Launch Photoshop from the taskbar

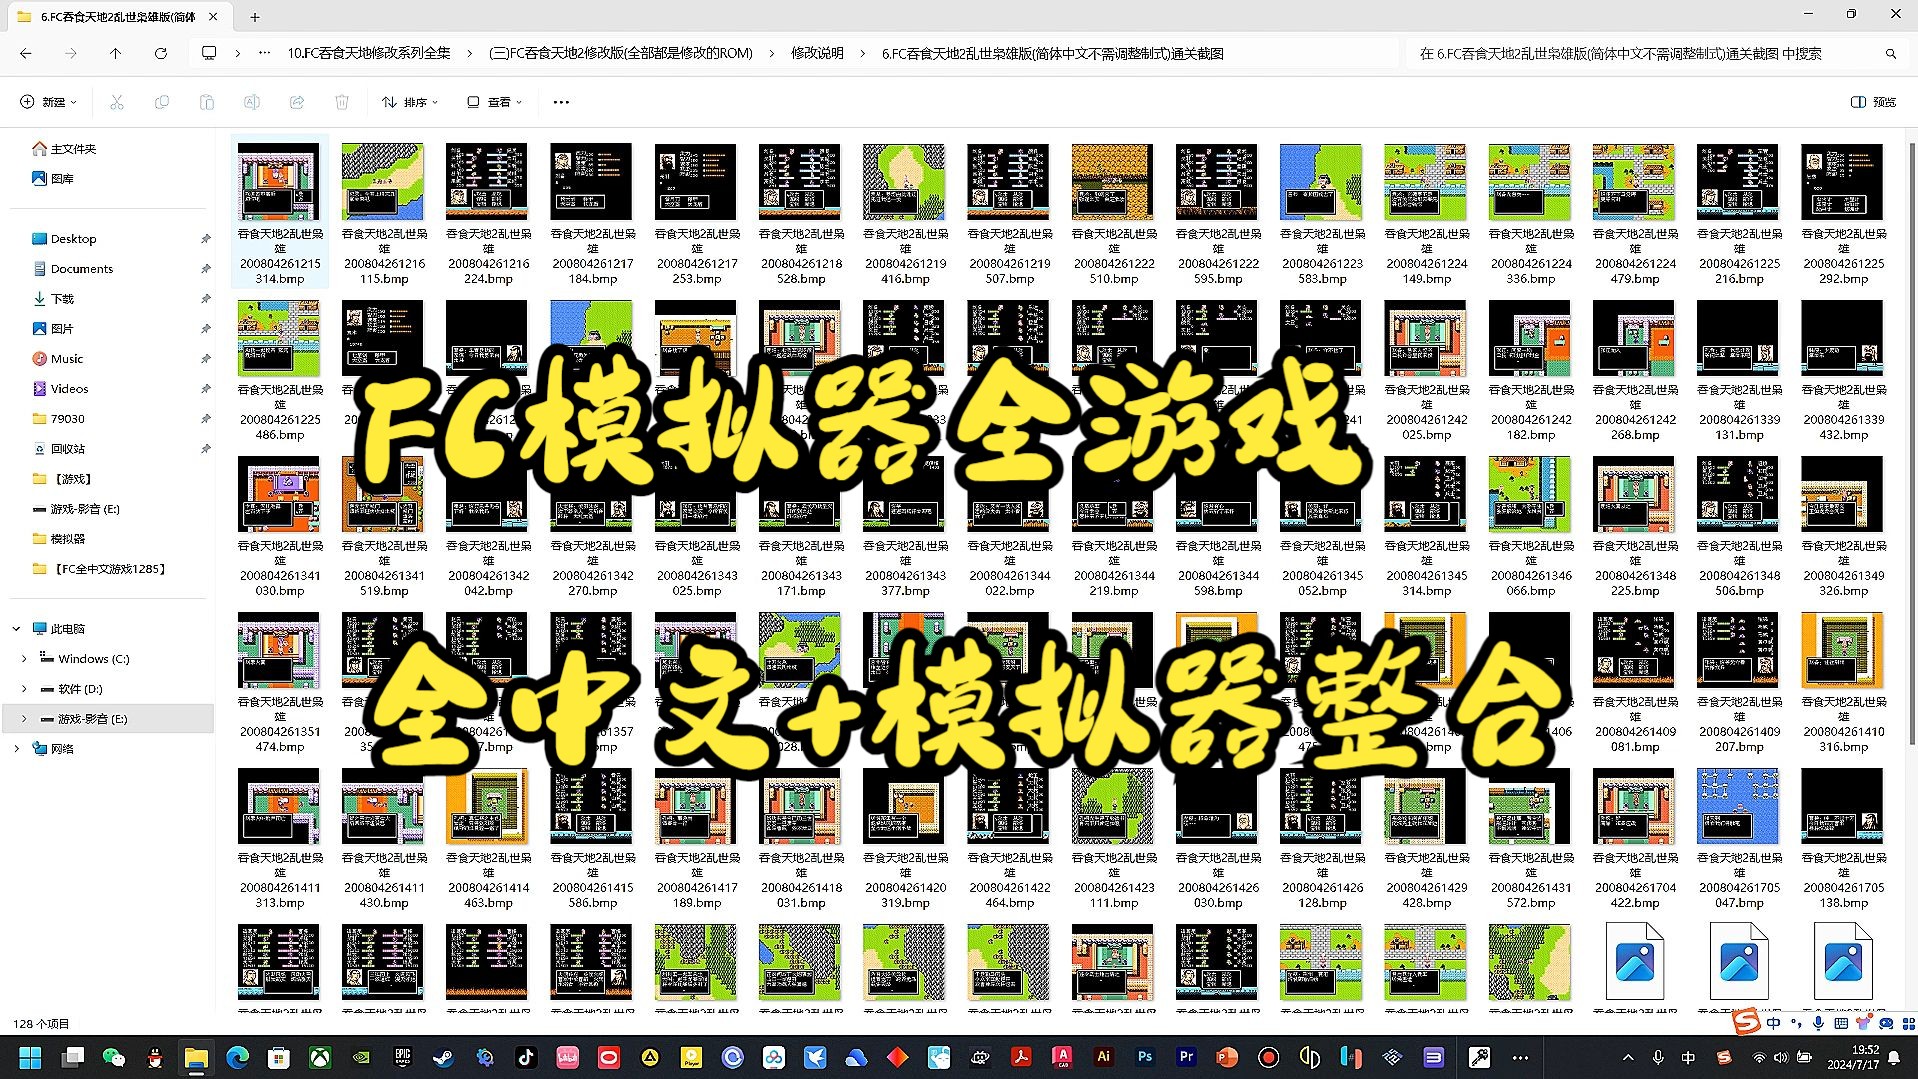tap(1145, 1057)
